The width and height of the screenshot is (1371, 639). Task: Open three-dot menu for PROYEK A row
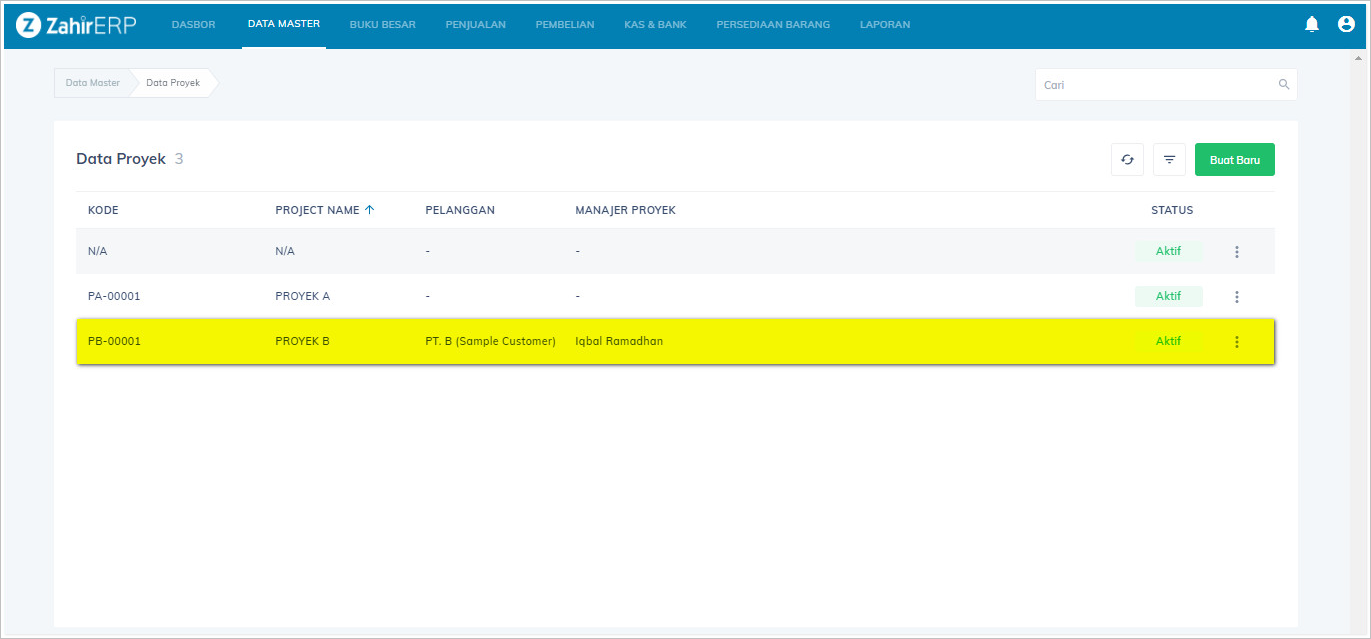1237,297
